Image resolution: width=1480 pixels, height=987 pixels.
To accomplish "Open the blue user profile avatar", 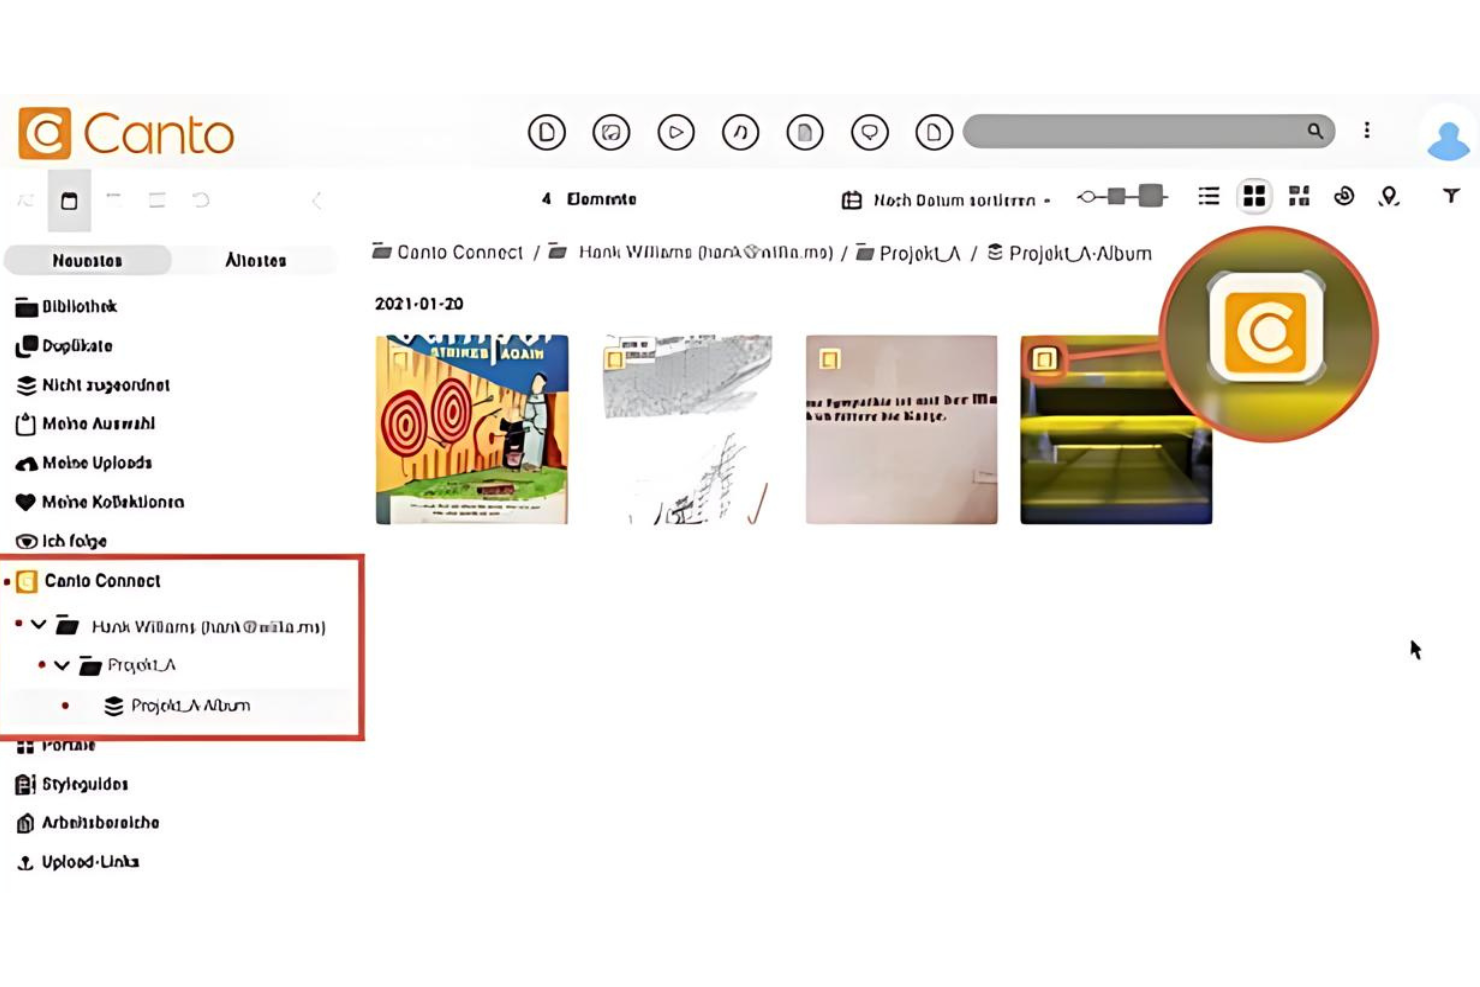I will click(x=1447, y=140).
